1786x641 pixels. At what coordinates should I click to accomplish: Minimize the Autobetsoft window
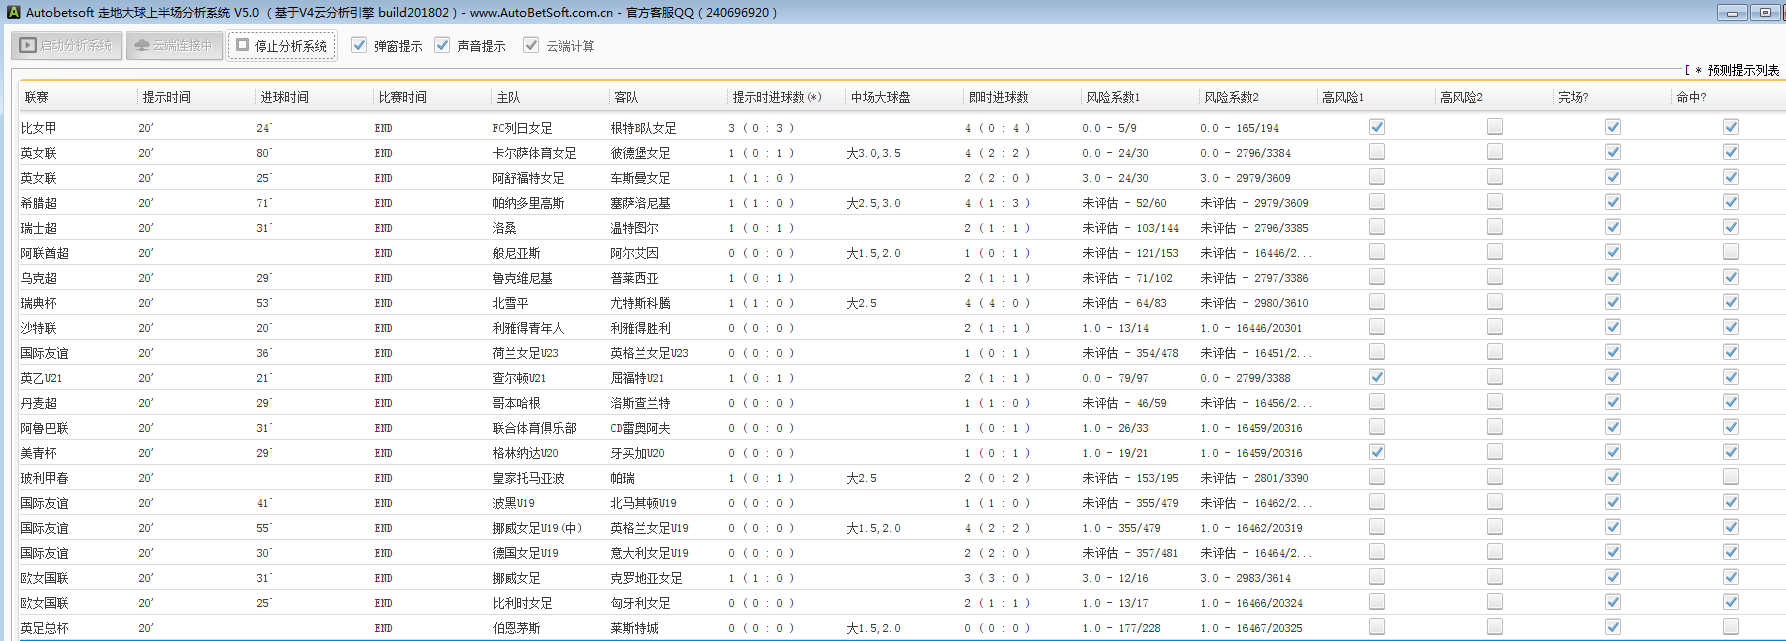tap(1732, 12)
